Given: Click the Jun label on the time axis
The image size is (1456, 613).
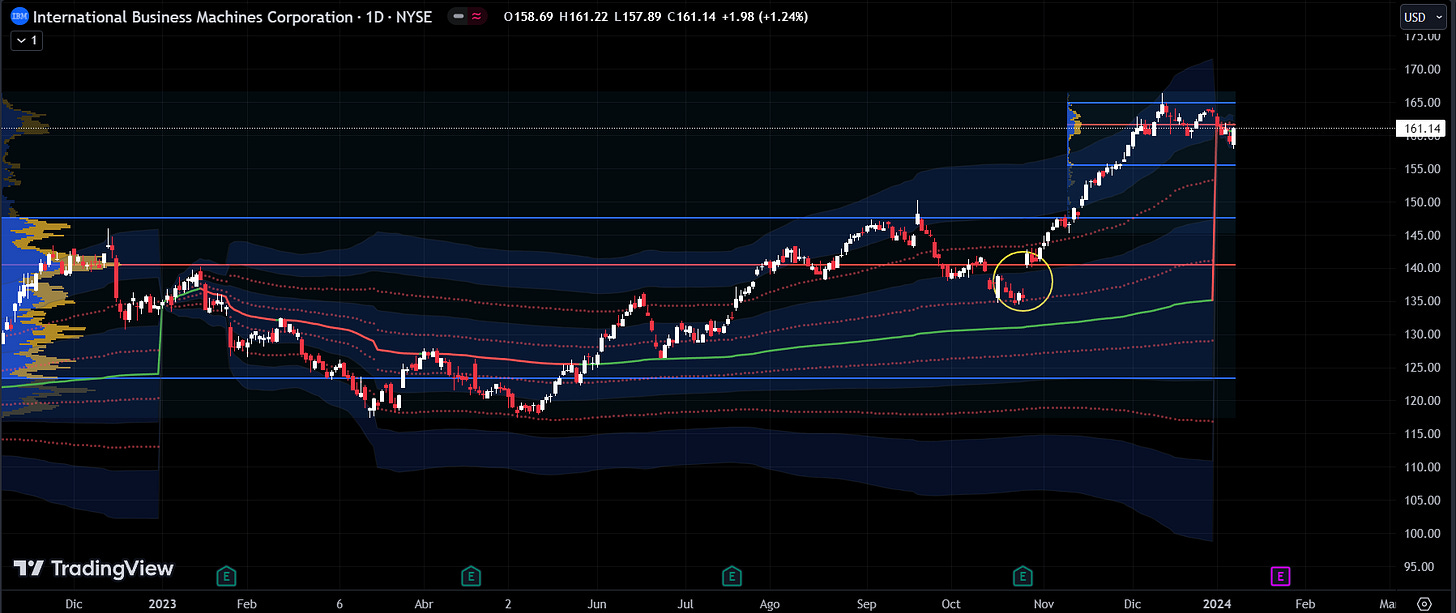Looking at the screenshot, I should click(x=597, y=604).
